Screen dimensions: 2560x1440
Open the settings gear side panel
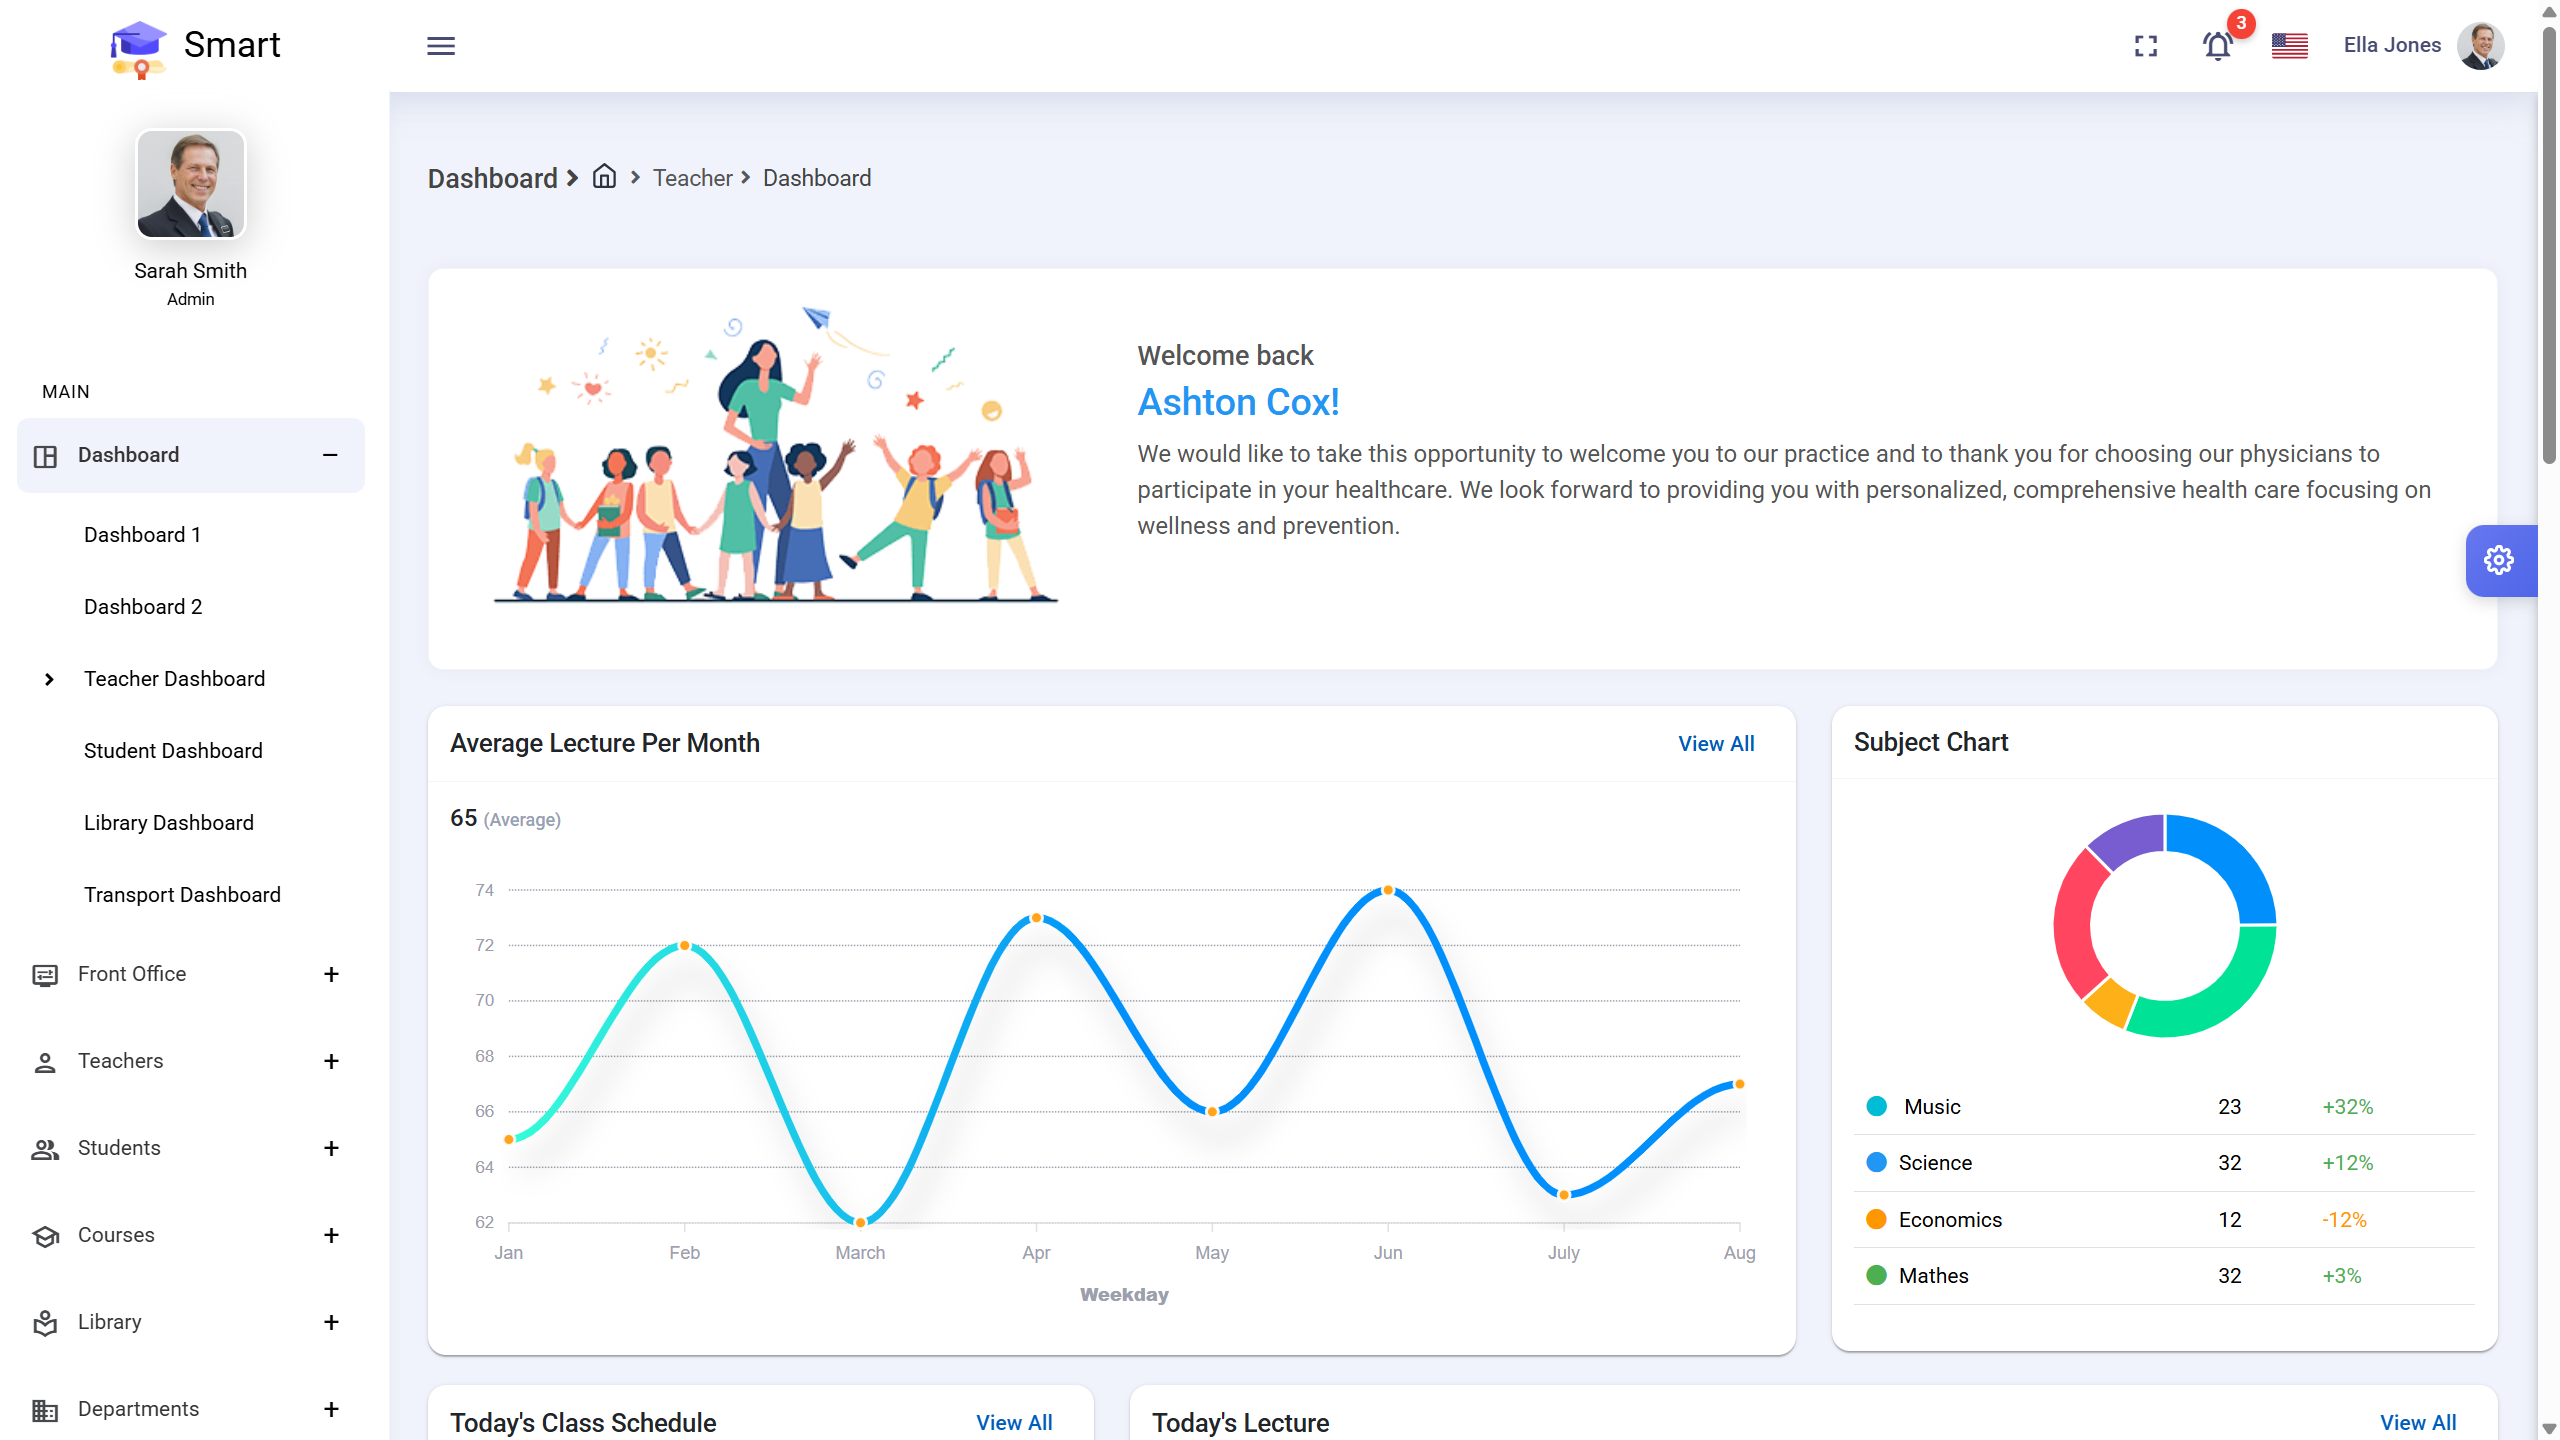click(x=2499, y=560)
